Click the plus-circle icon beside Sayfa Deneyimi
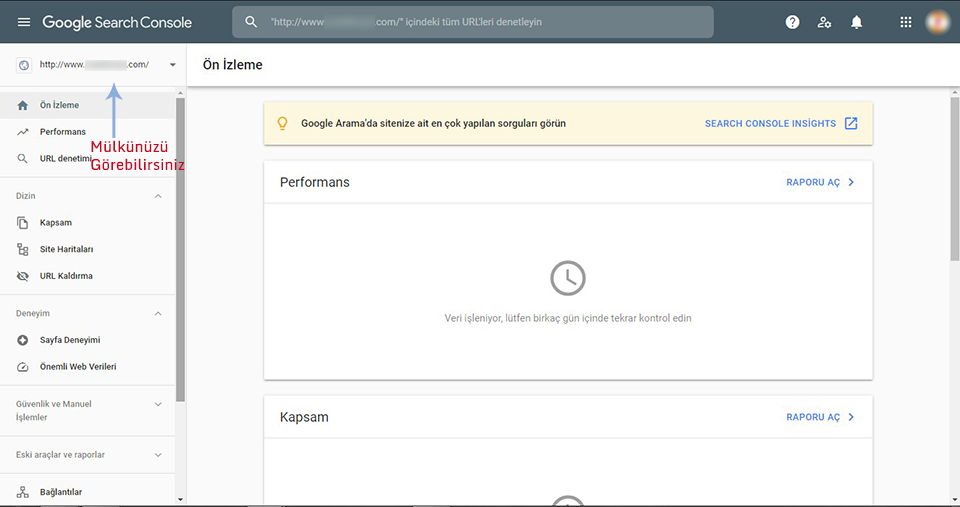 coord(23,340)
